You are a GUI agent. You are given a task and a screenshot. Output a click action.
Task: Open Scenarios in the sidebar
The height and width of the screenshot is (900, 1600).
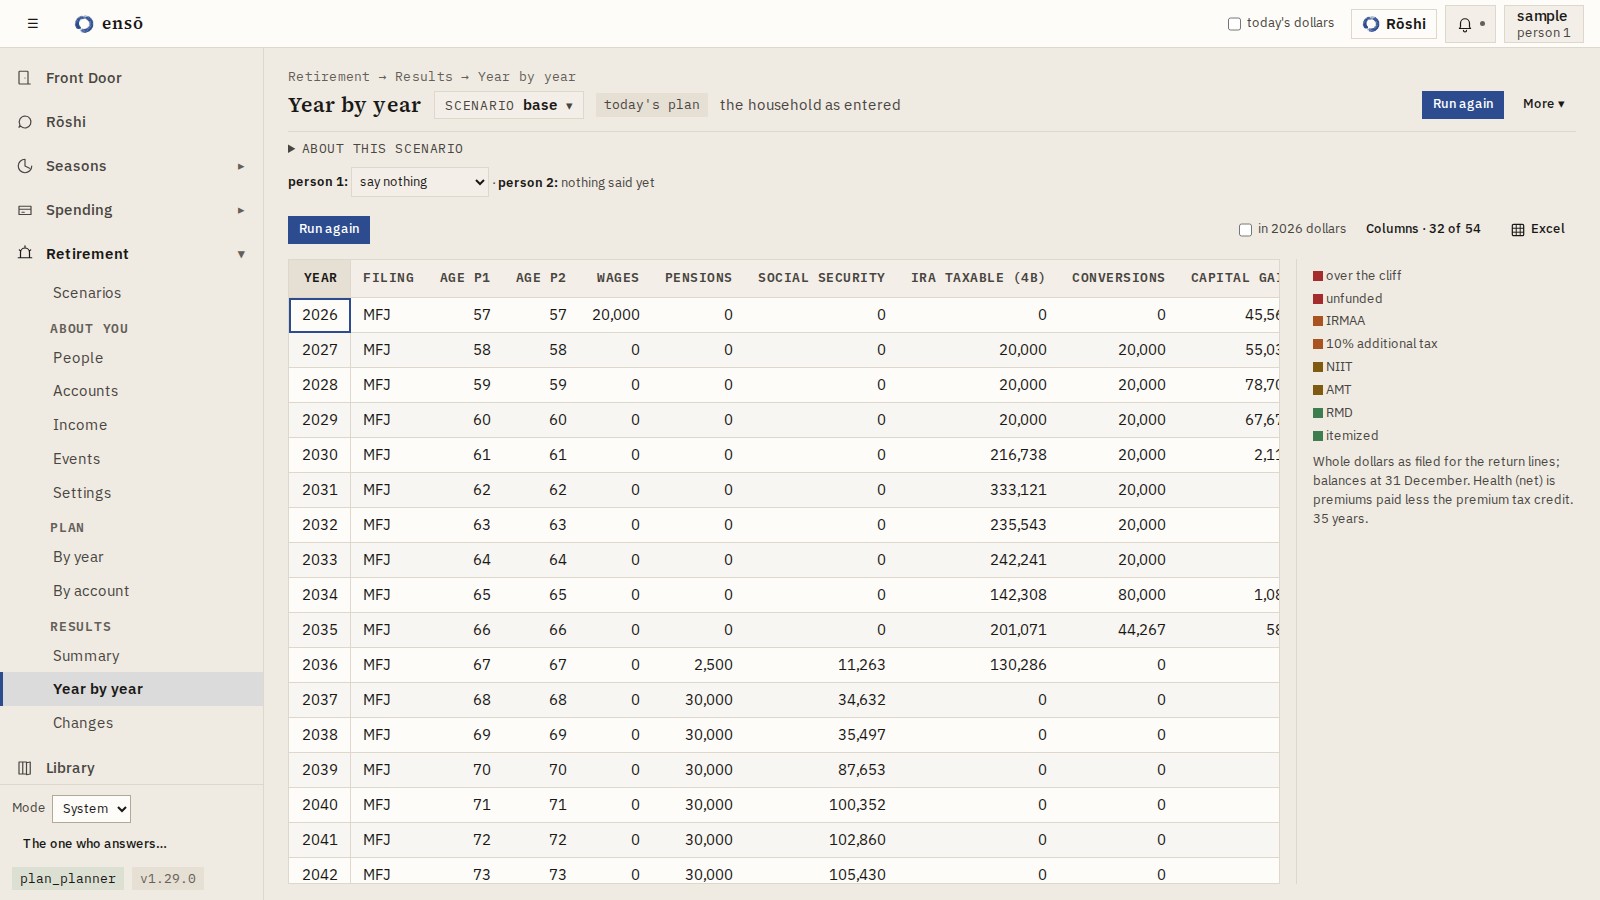pos(87,293)
